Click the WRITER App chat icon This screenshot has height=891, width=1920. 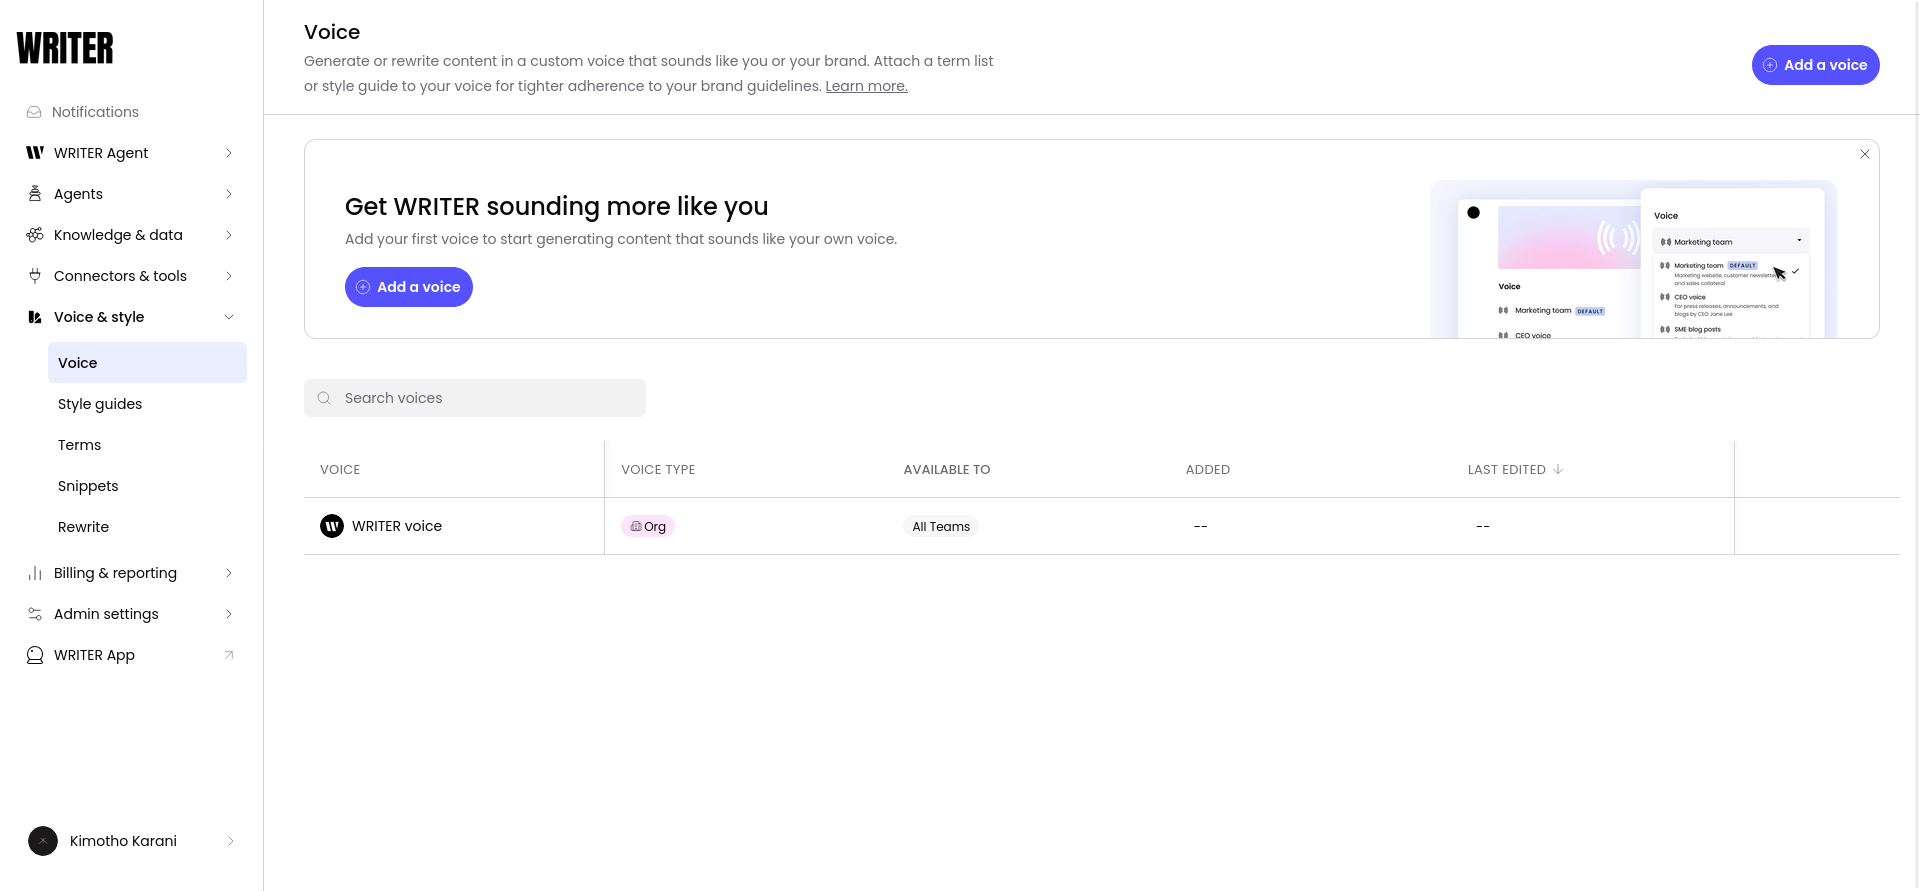point(35,655)
